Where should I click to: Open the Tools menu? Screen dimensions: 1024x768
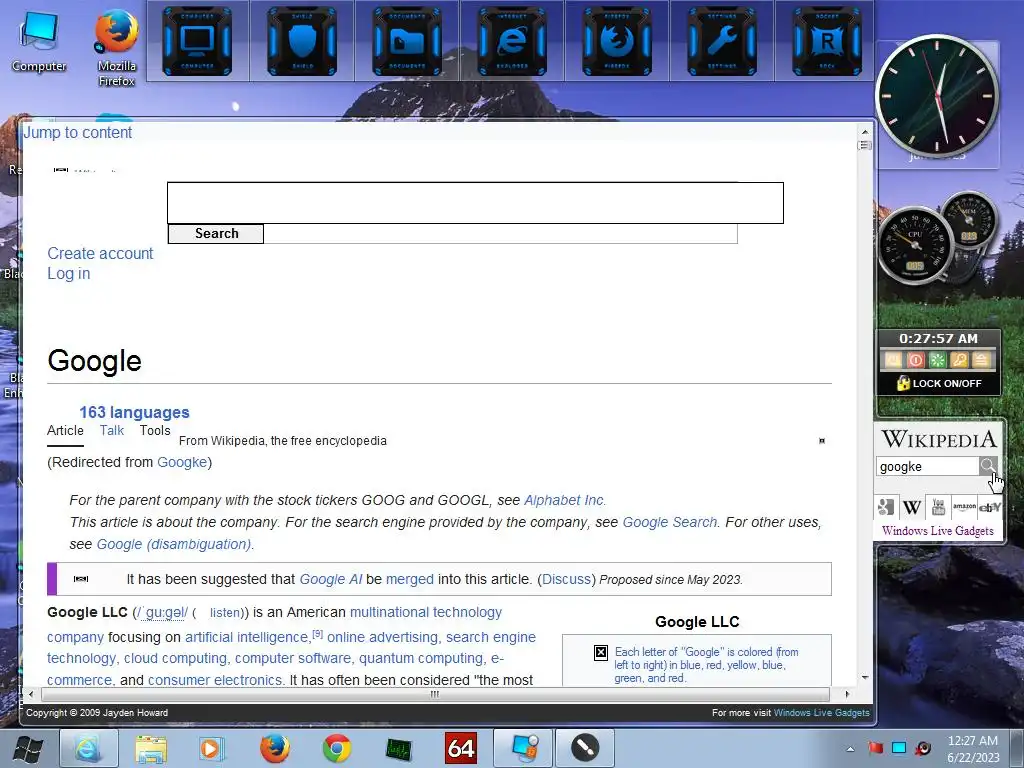(155, 430)
